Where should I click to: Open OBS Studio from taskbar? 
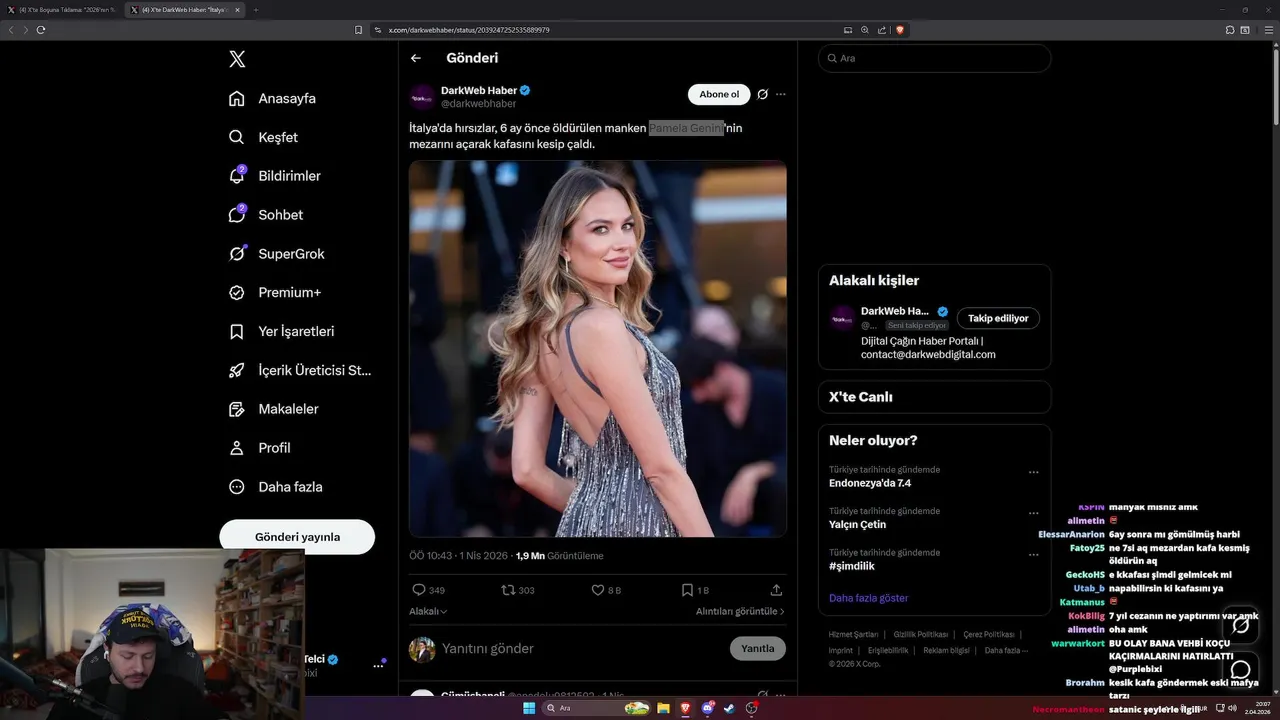751,708
